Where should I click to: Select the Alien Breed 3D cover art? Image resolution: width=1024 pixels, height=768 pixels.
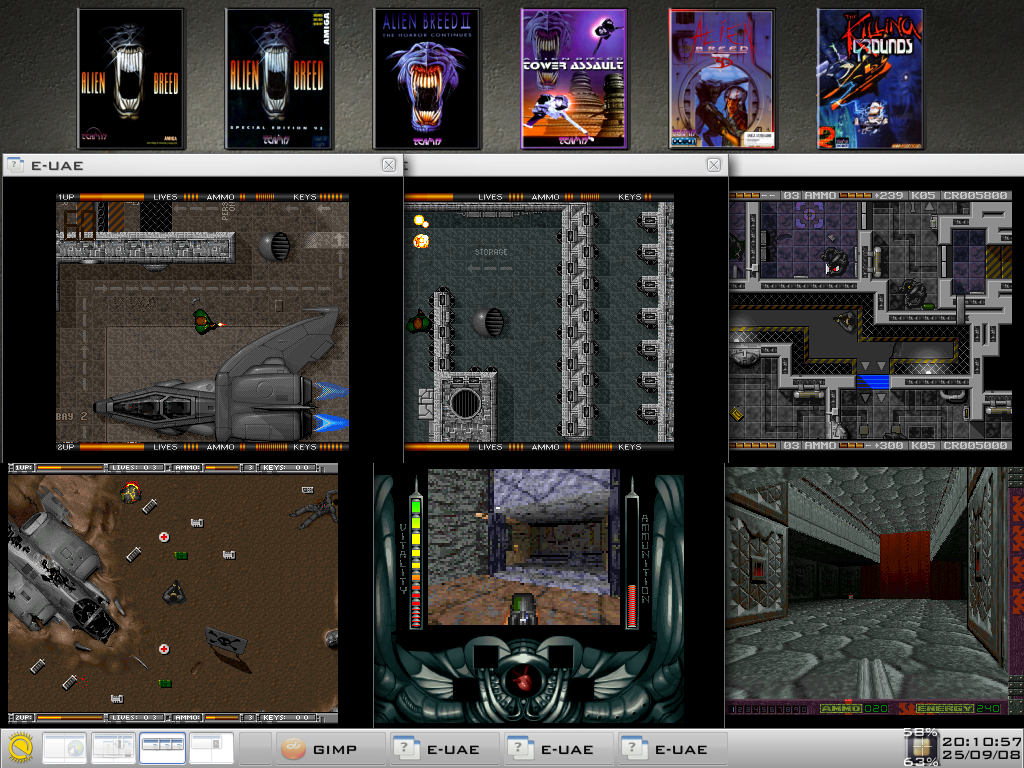pyautogui.click(x=722, y=79)
